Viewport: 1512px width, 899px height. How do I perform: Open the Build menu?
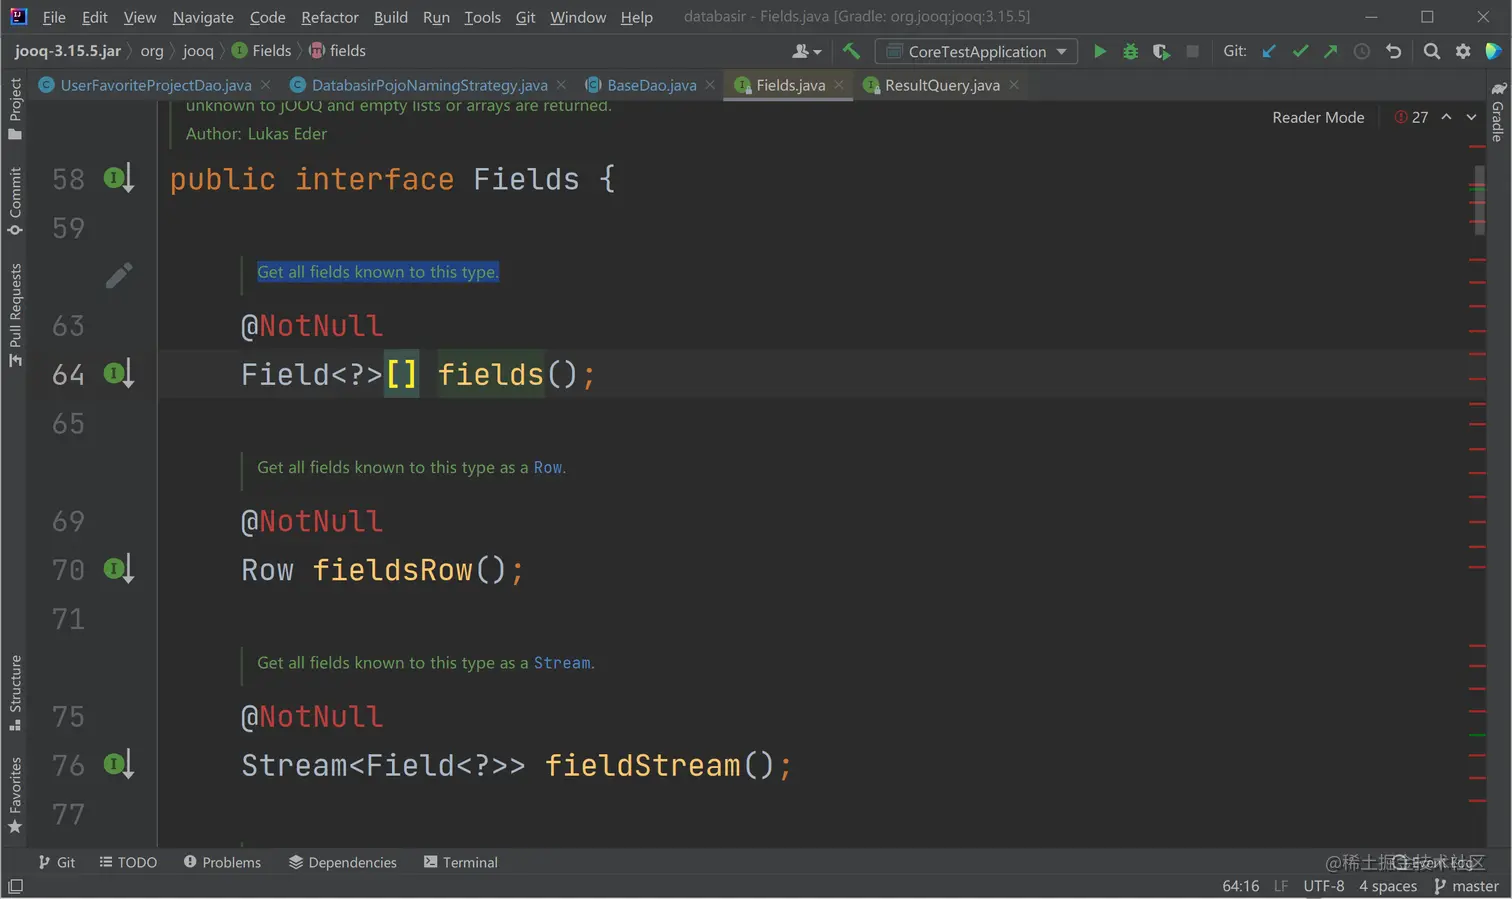click(x=391, y=17)
